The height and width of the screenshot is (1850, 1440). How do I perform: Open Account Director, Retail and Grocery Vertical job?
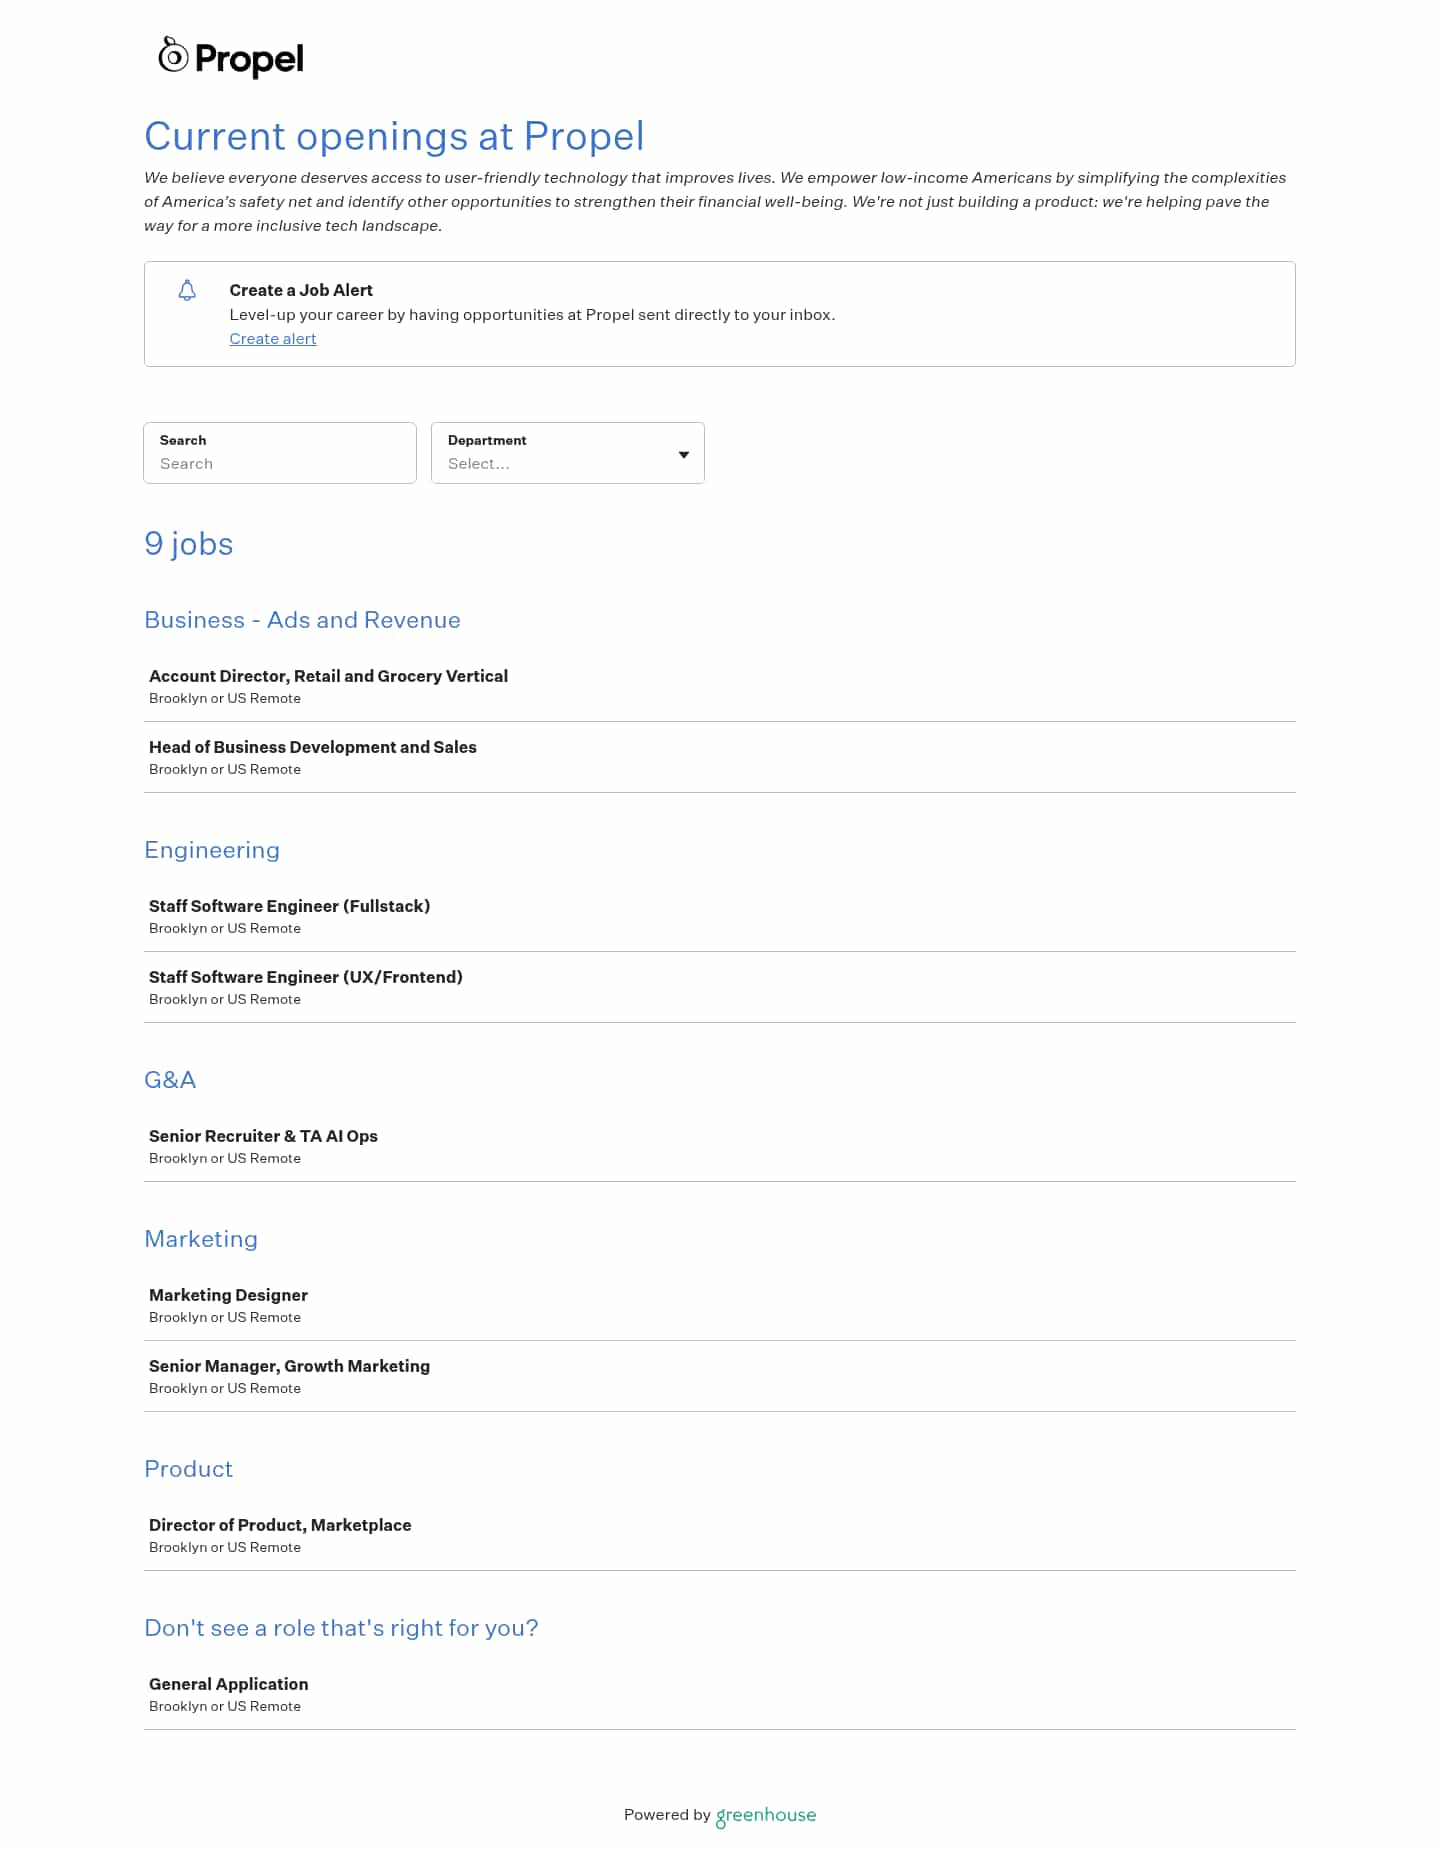pos(328,676)
